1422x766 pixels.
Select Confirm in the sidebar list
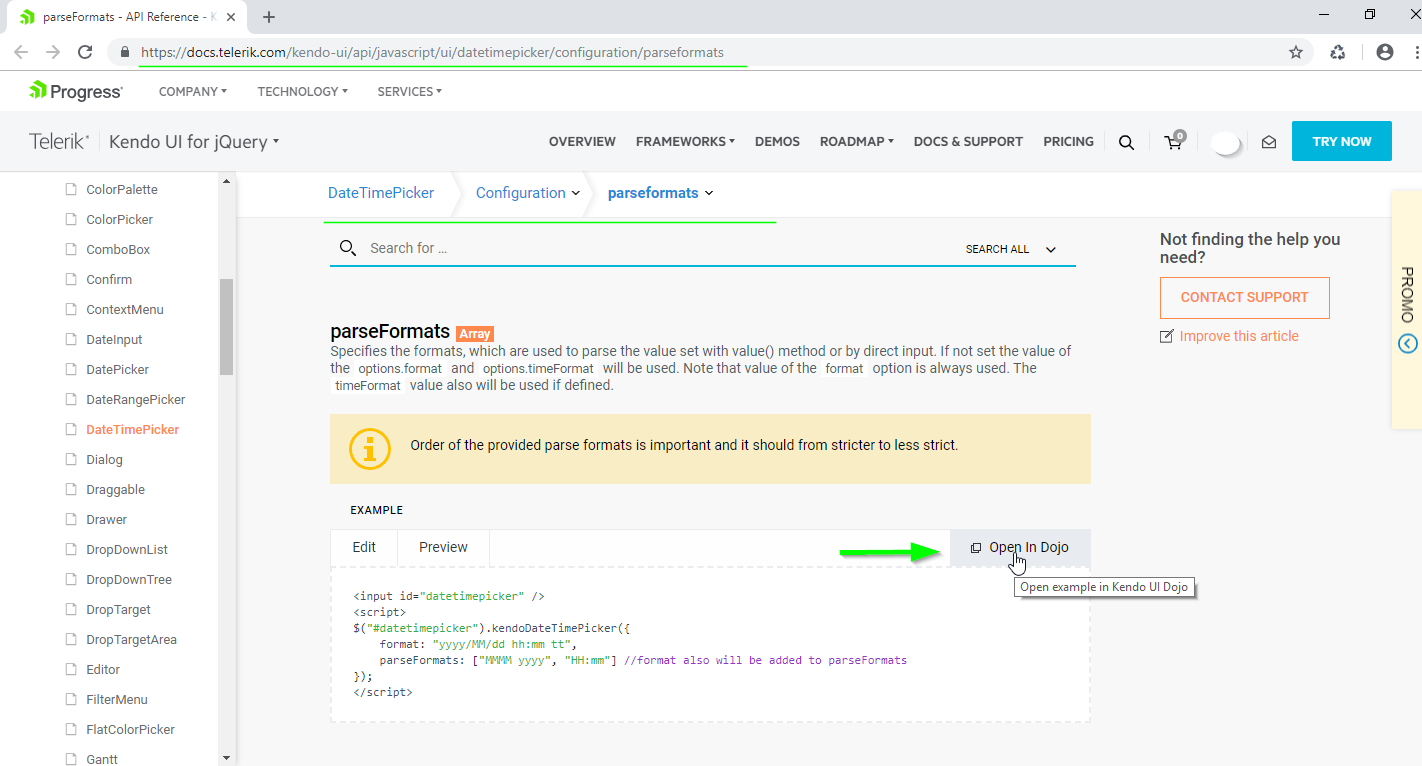(x=109, y=279)
